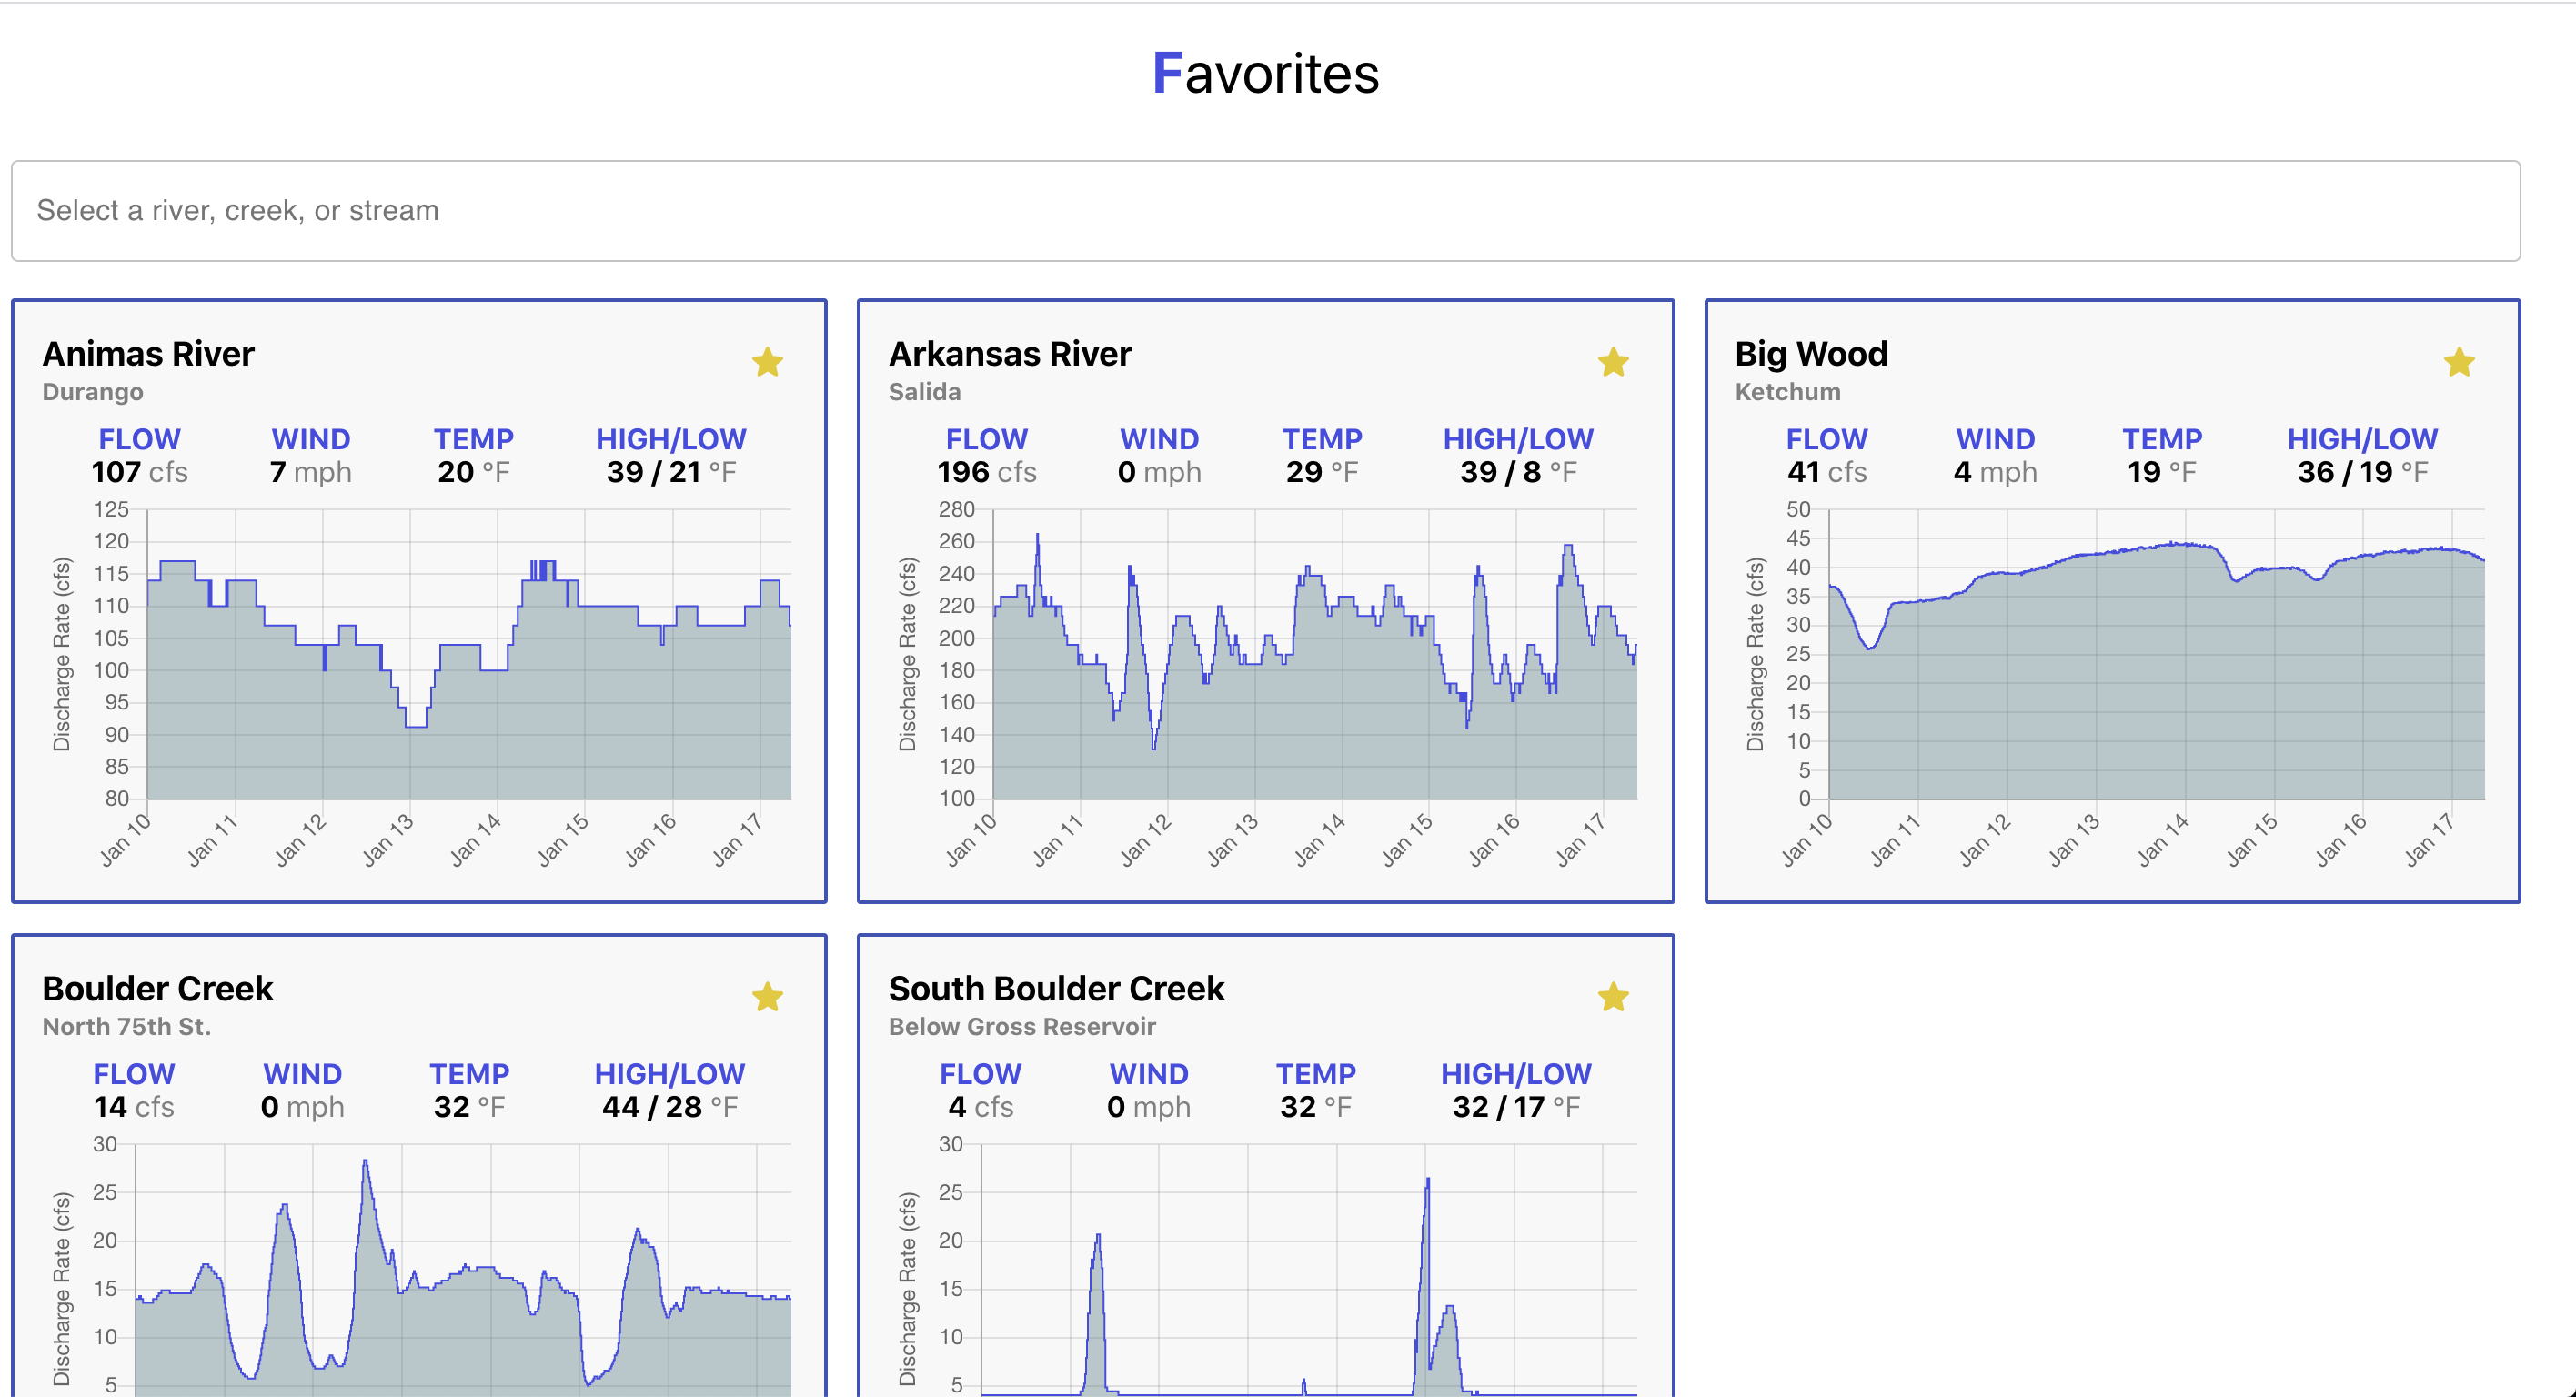Remove Boulder Creek from favorites star
Screen dimensions: 2576x1397
coord(767,997)
